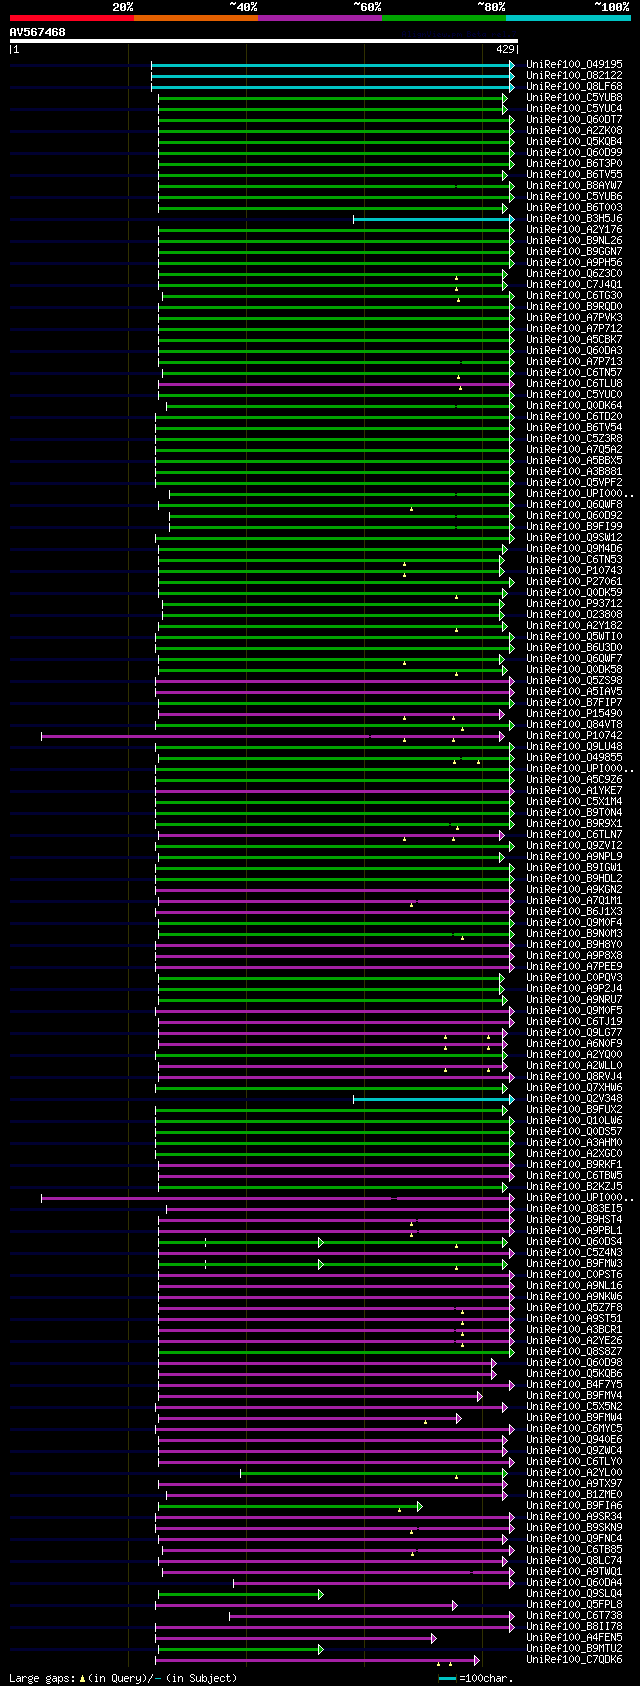The height and width of the screenshot is (1686, 640).
Task: Click label UniRef100_Q9ZVI2
Action: click(574, 845)
